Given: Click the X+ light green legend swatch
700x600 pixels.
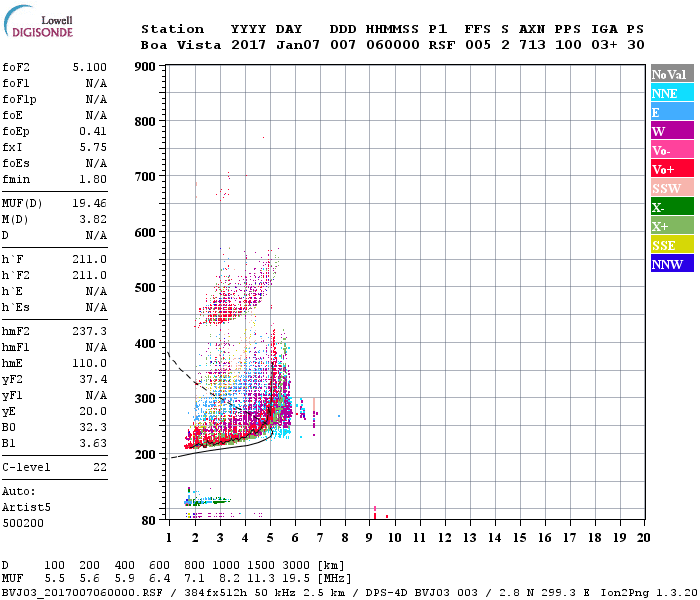Looking at the screenshot, I should [672, 225].
